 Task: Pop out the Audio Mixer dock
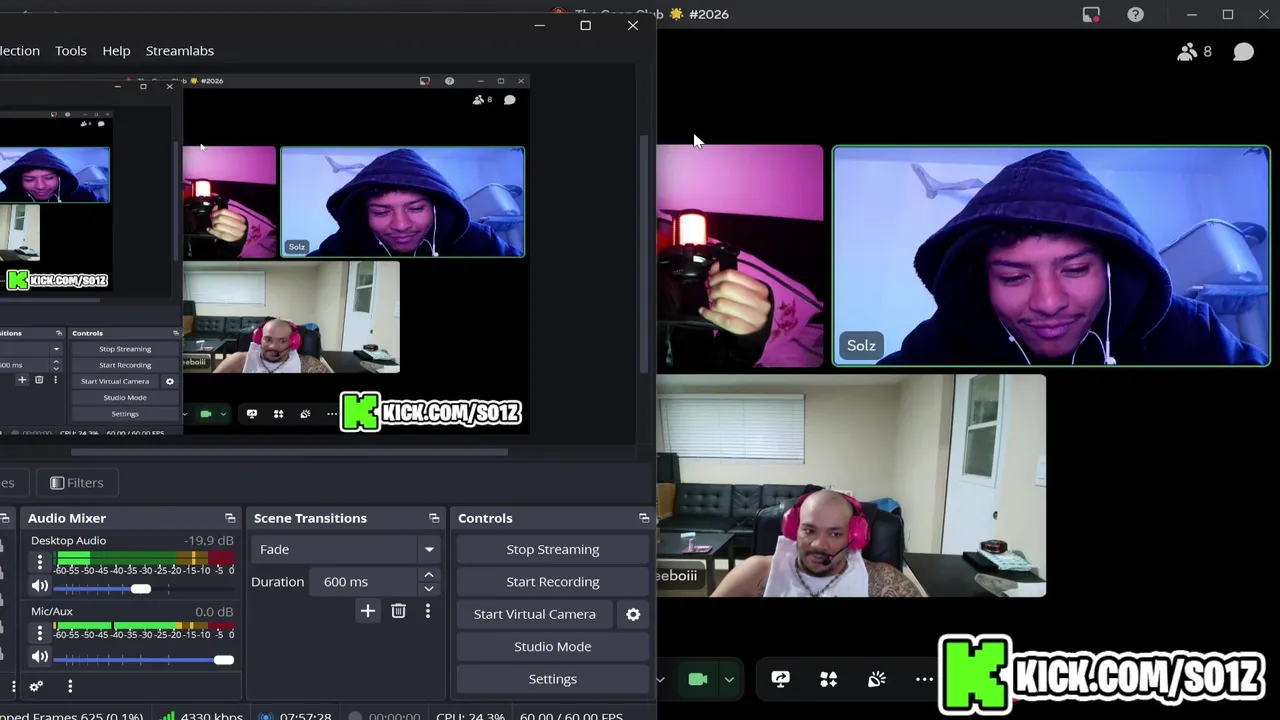pyautogui.click(x=230, y=518)
